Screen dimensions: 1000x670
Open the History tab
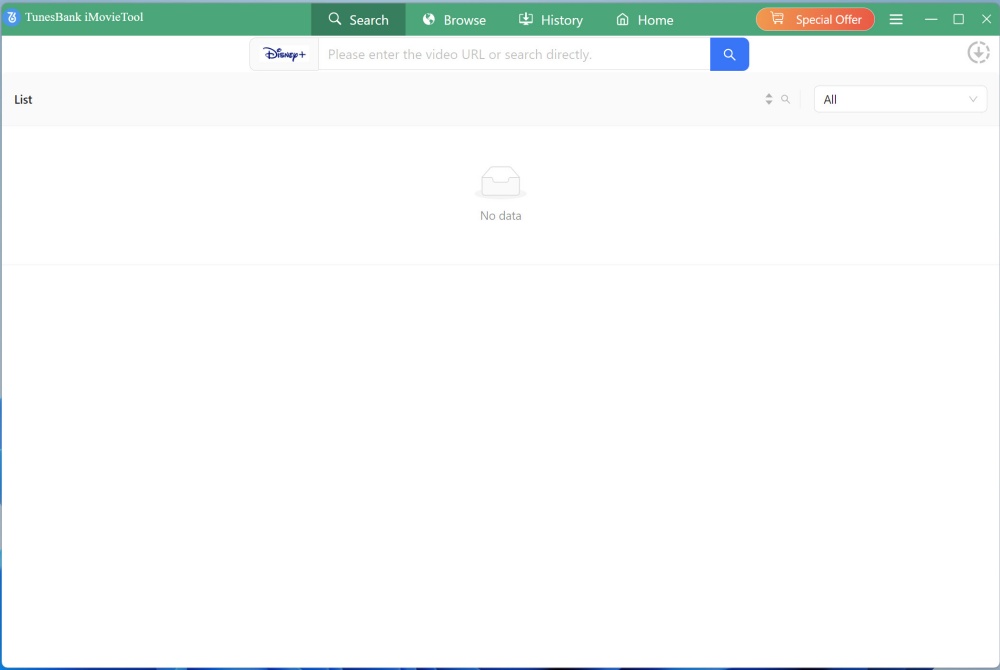(550, 20)
